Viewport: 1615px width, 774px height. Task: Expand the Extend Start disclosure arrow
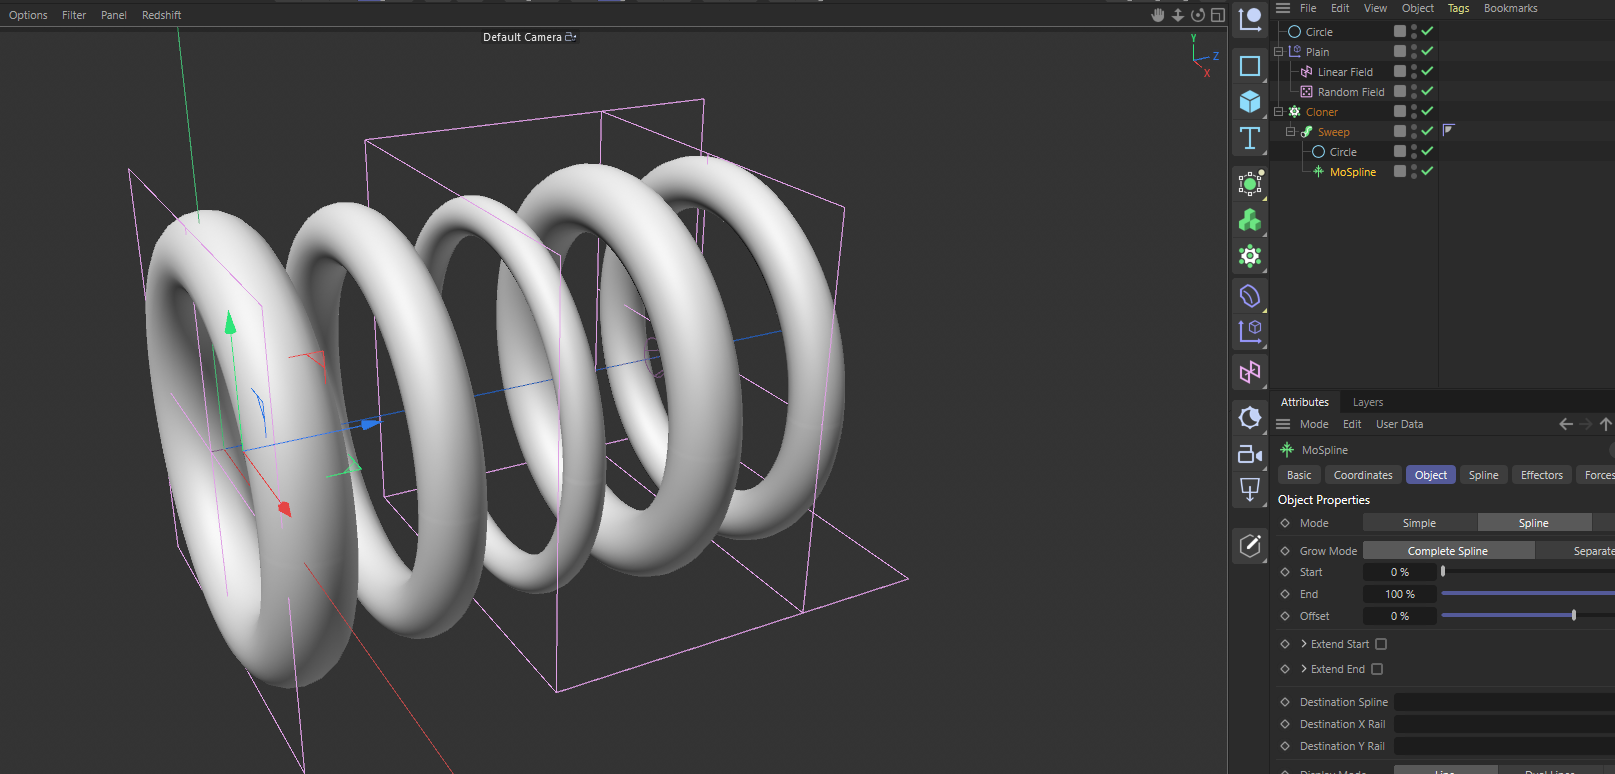point(1304,644)
